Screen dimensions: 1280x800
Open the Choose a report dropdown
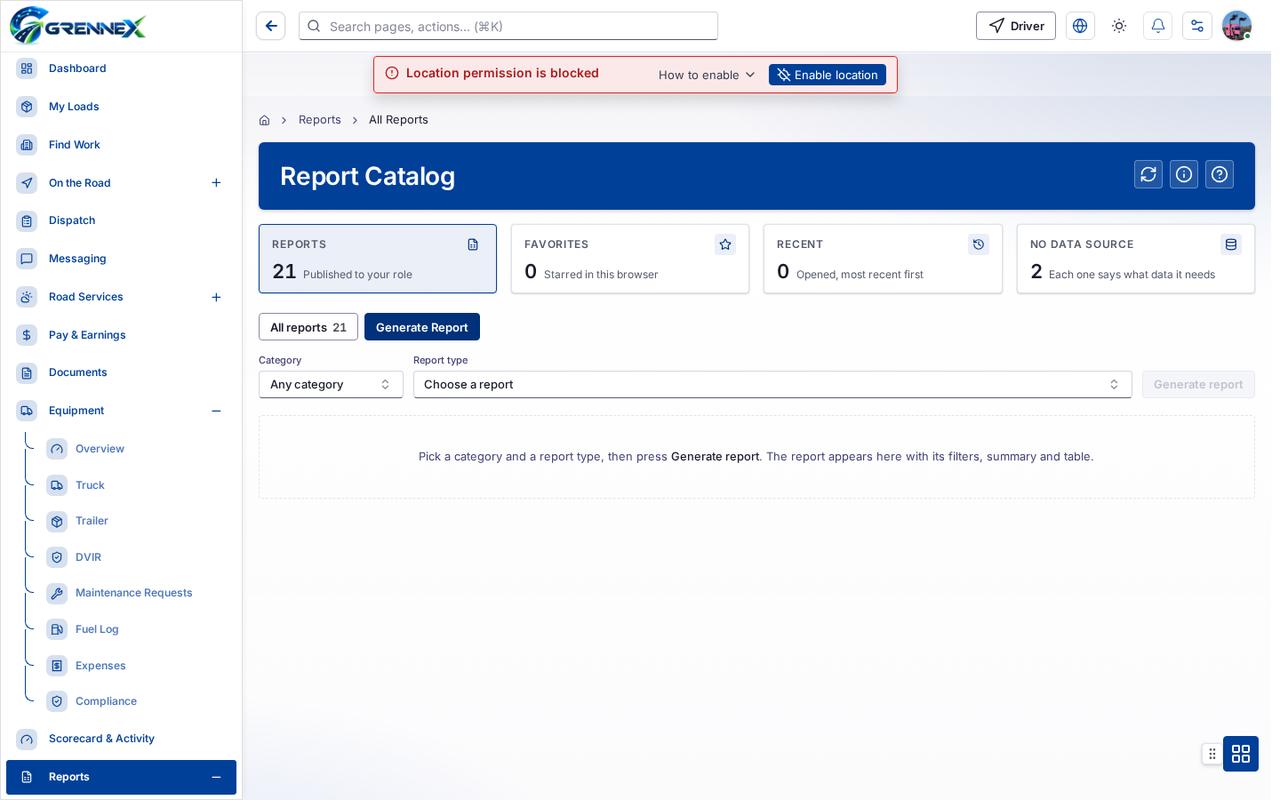(x=772, y=384)
